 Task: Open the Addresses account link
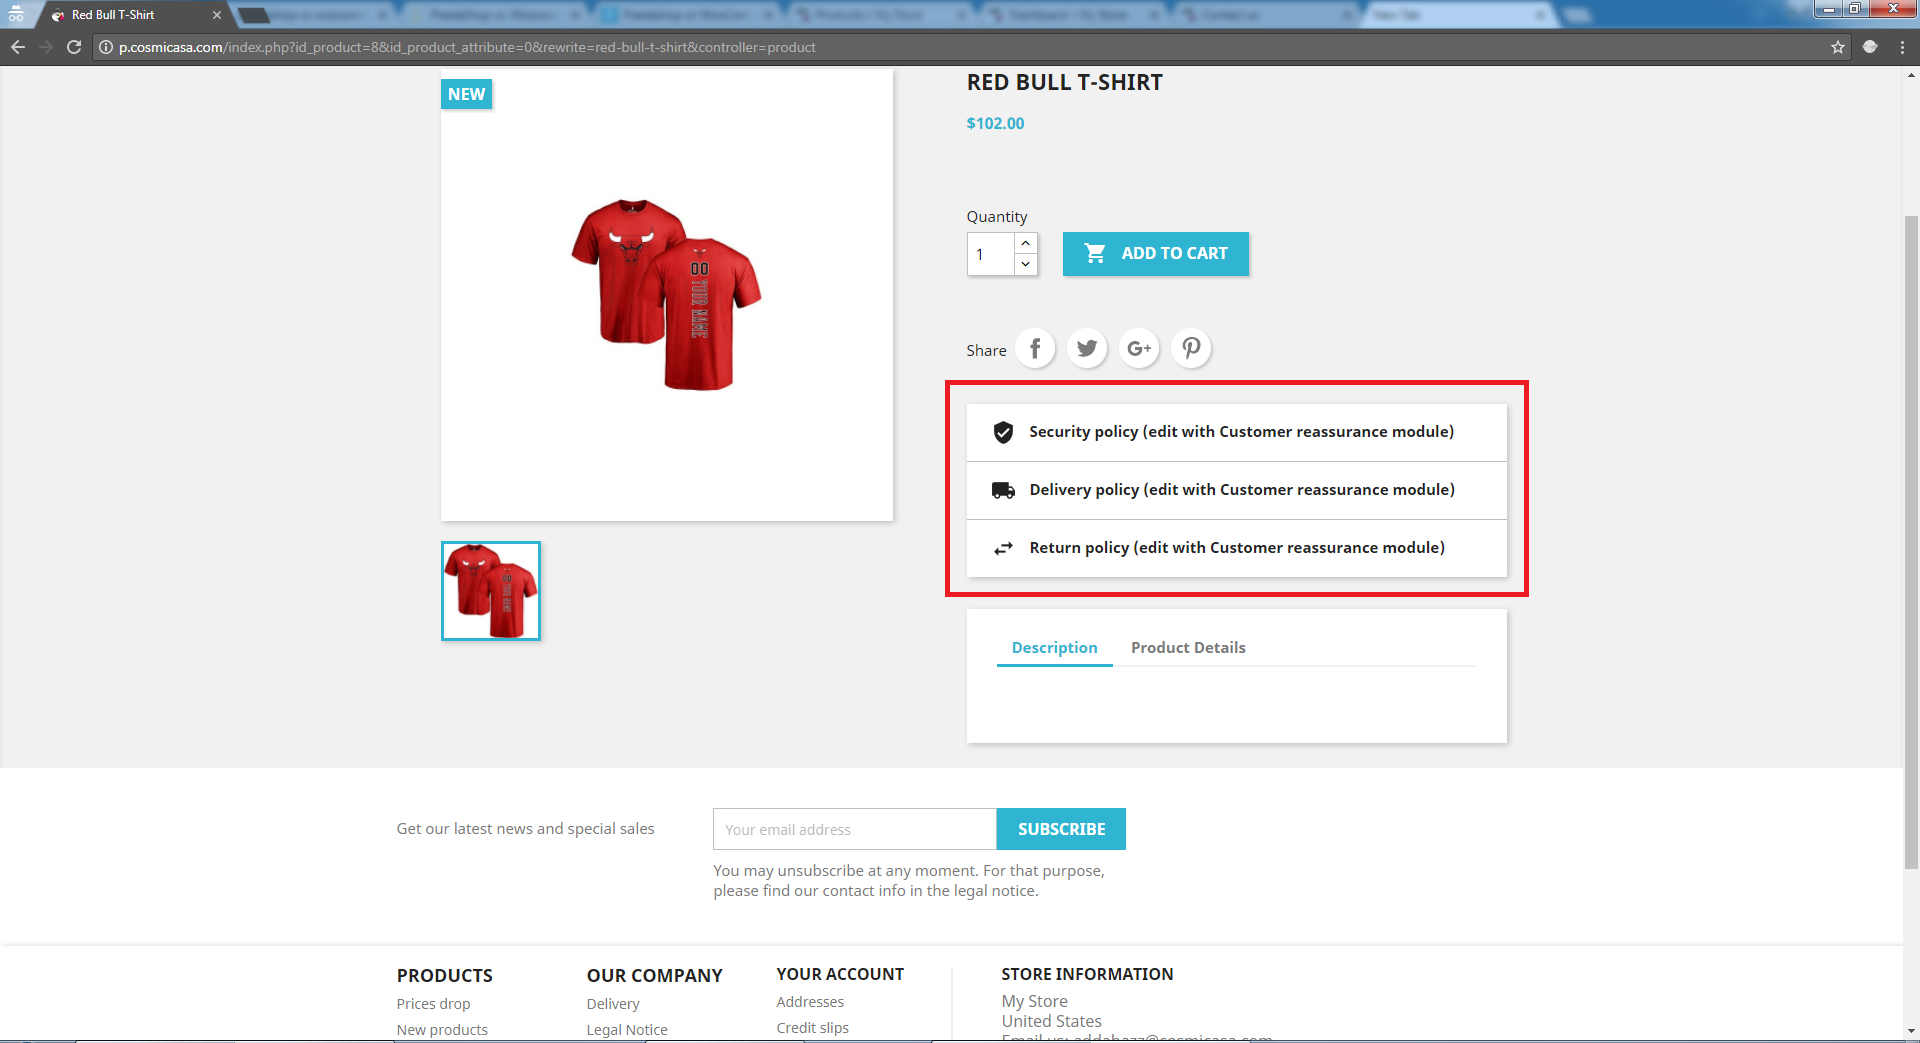point(810,1002)
